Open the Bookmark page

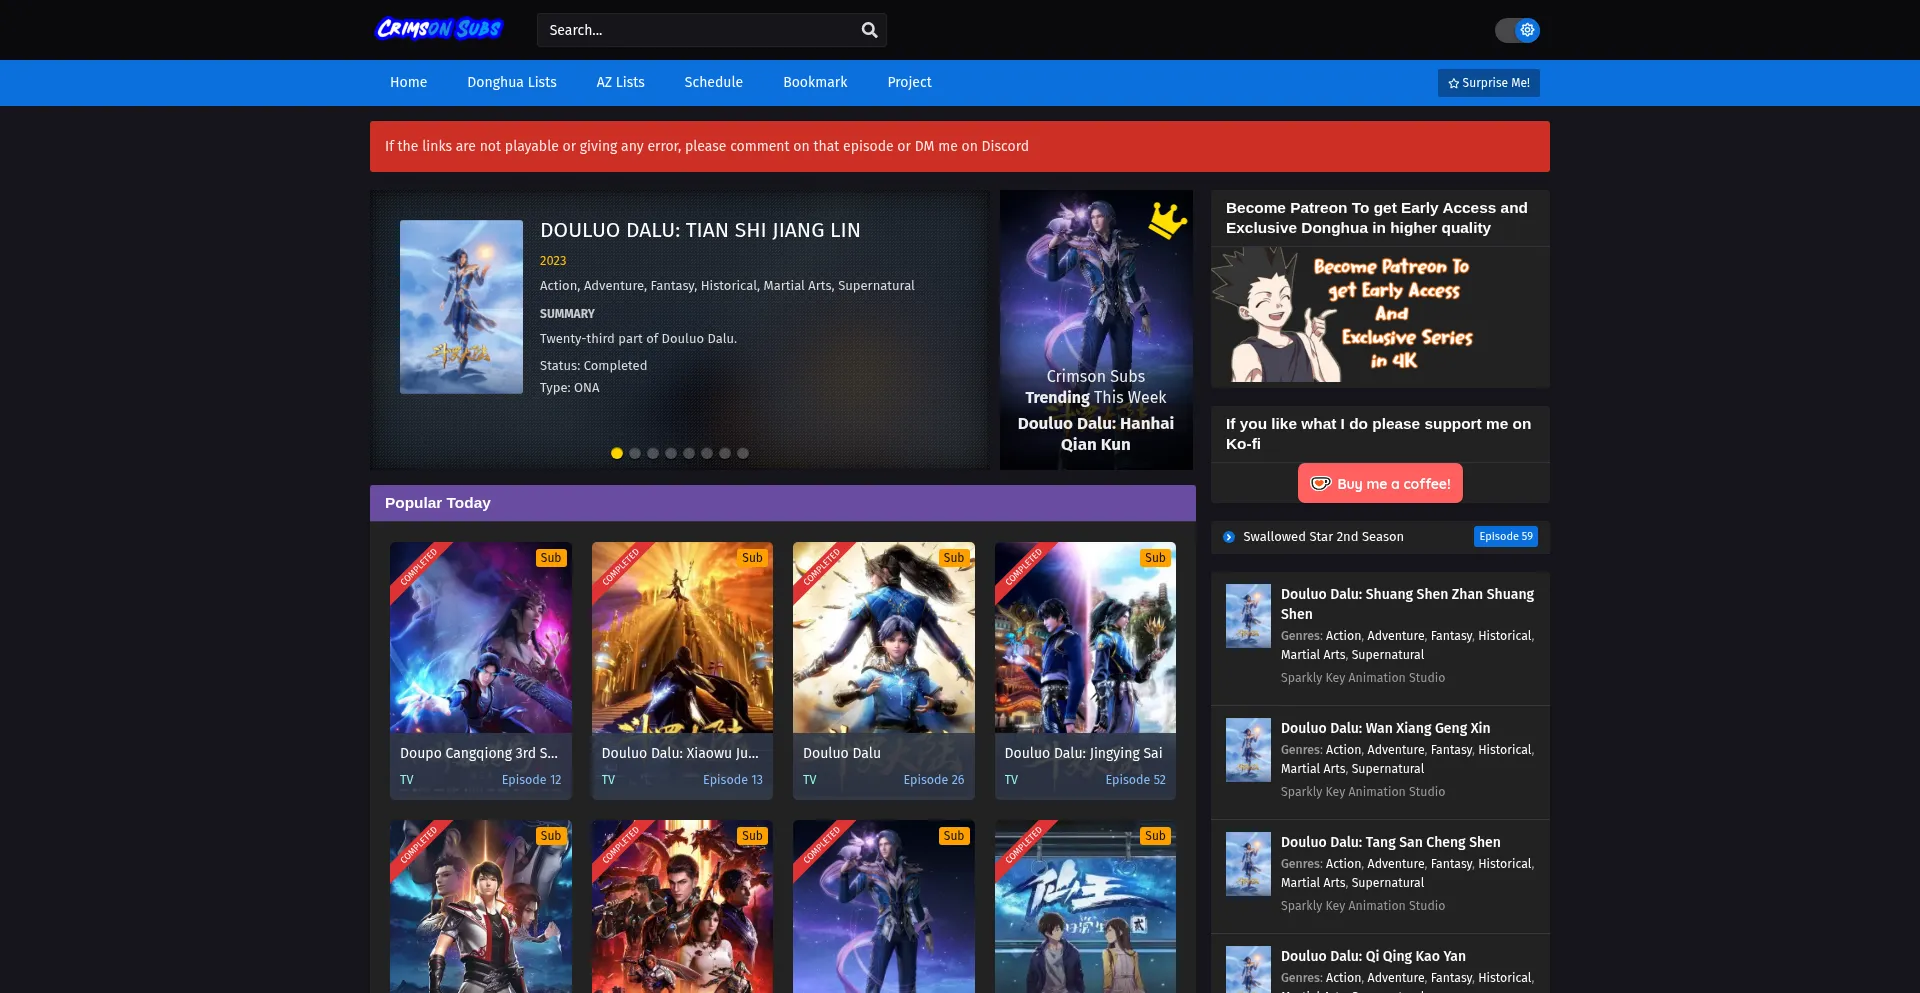815,82
